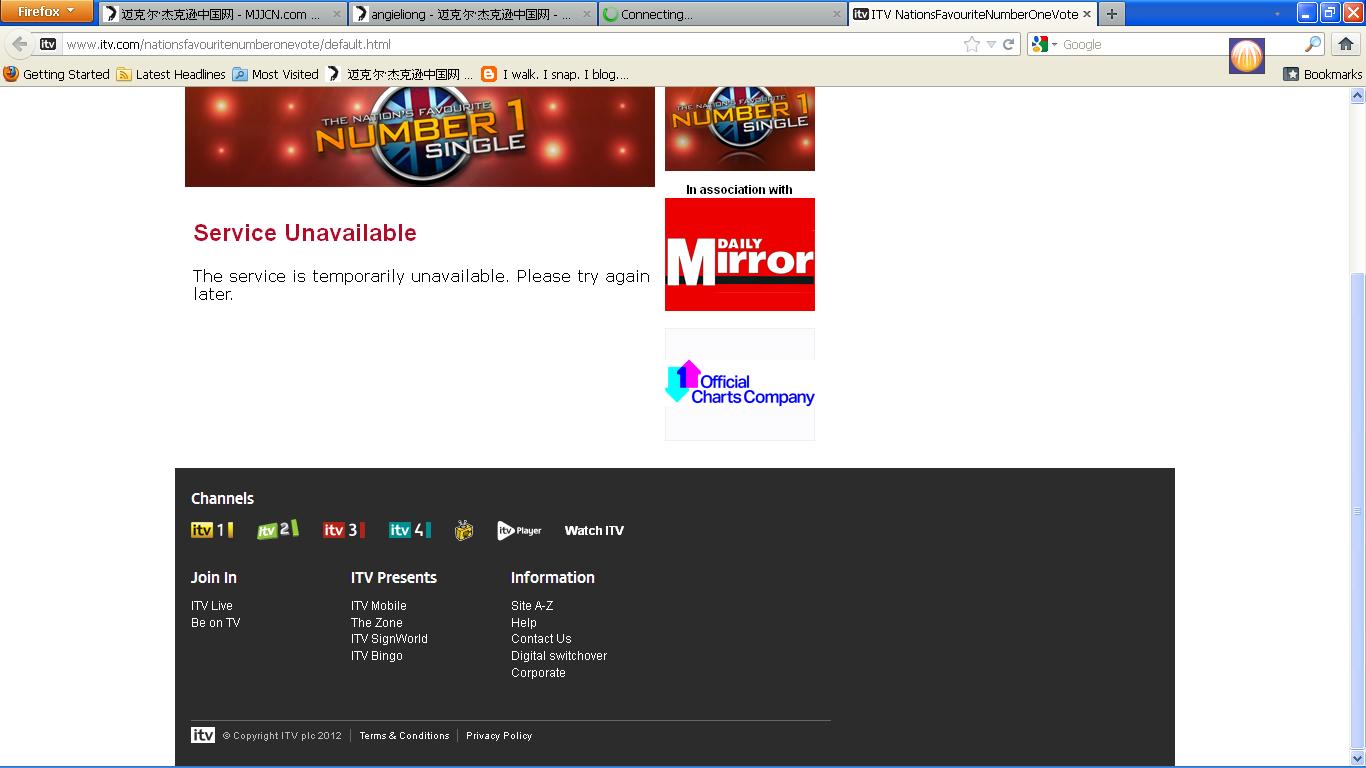Open a new tab with plus button
The image size is (1366, 768).
click(1111, 14)
